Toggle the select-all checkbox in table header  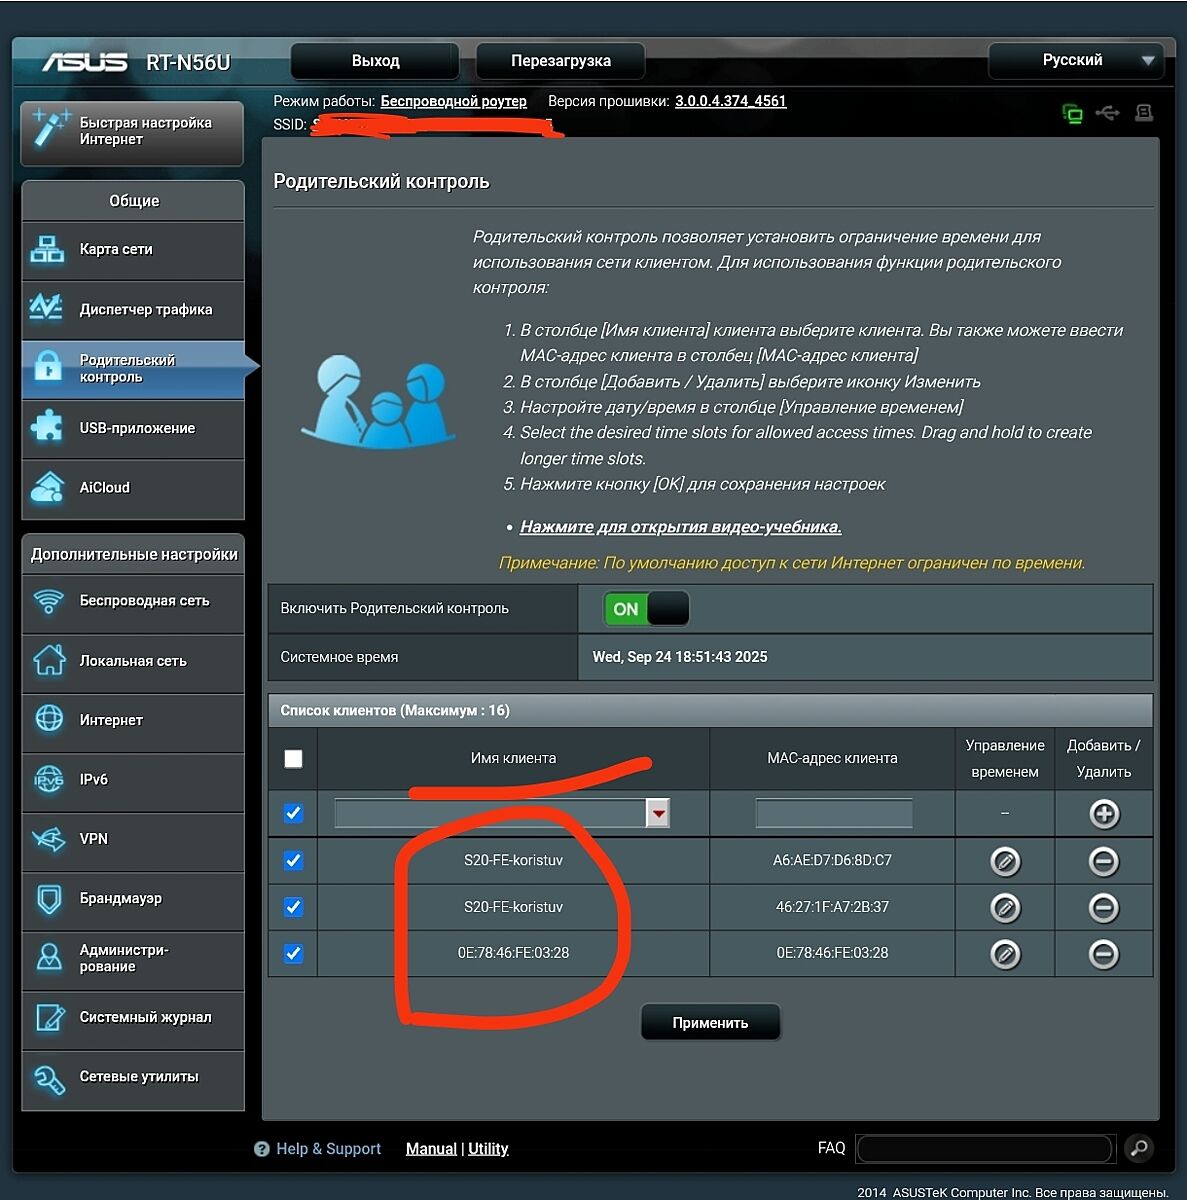[293, 759]
